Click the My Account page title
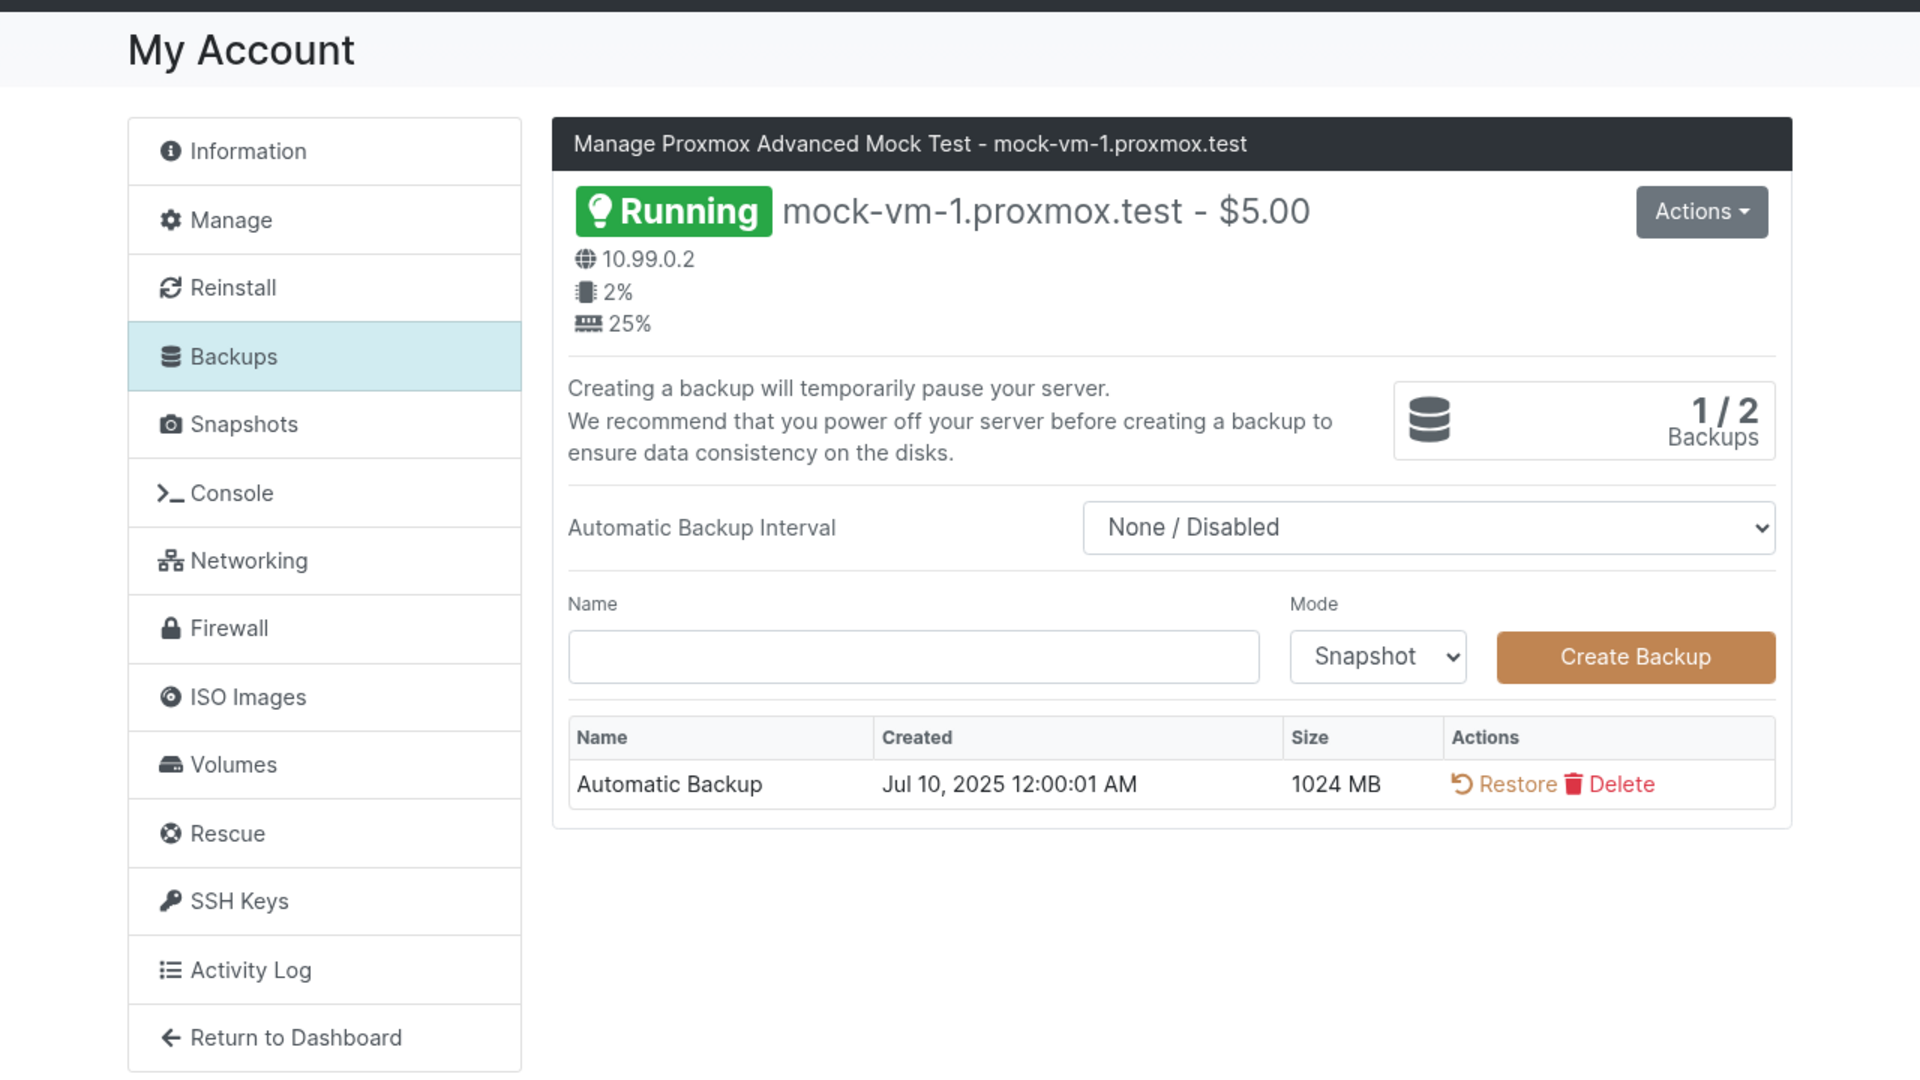This screenshot has width=1920, height=1080. pyautogui.click(x=241, y=50)
